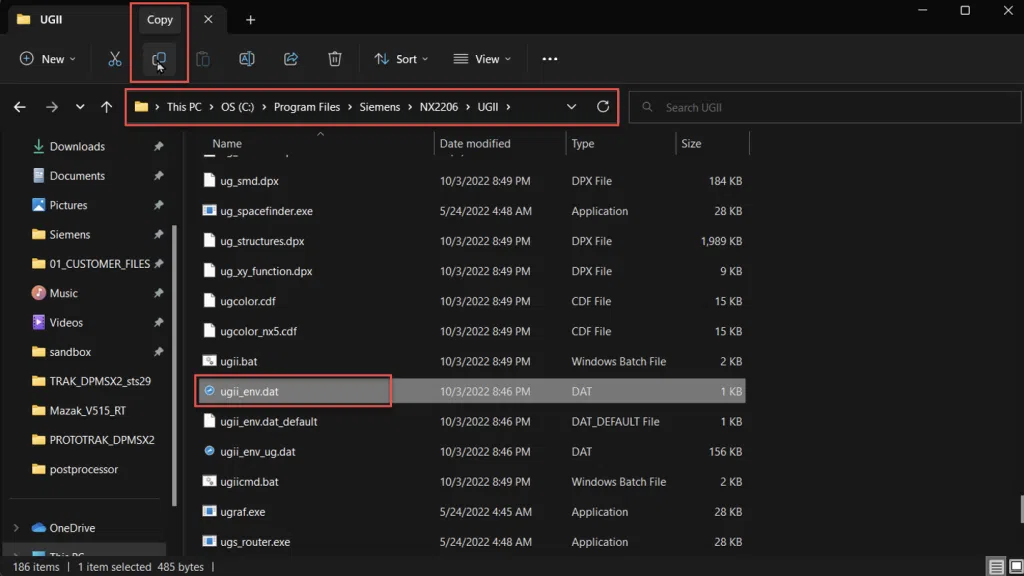Open the Sort dropdown menu
This screenshot has width=1024, height=576.
pos(401,59)
